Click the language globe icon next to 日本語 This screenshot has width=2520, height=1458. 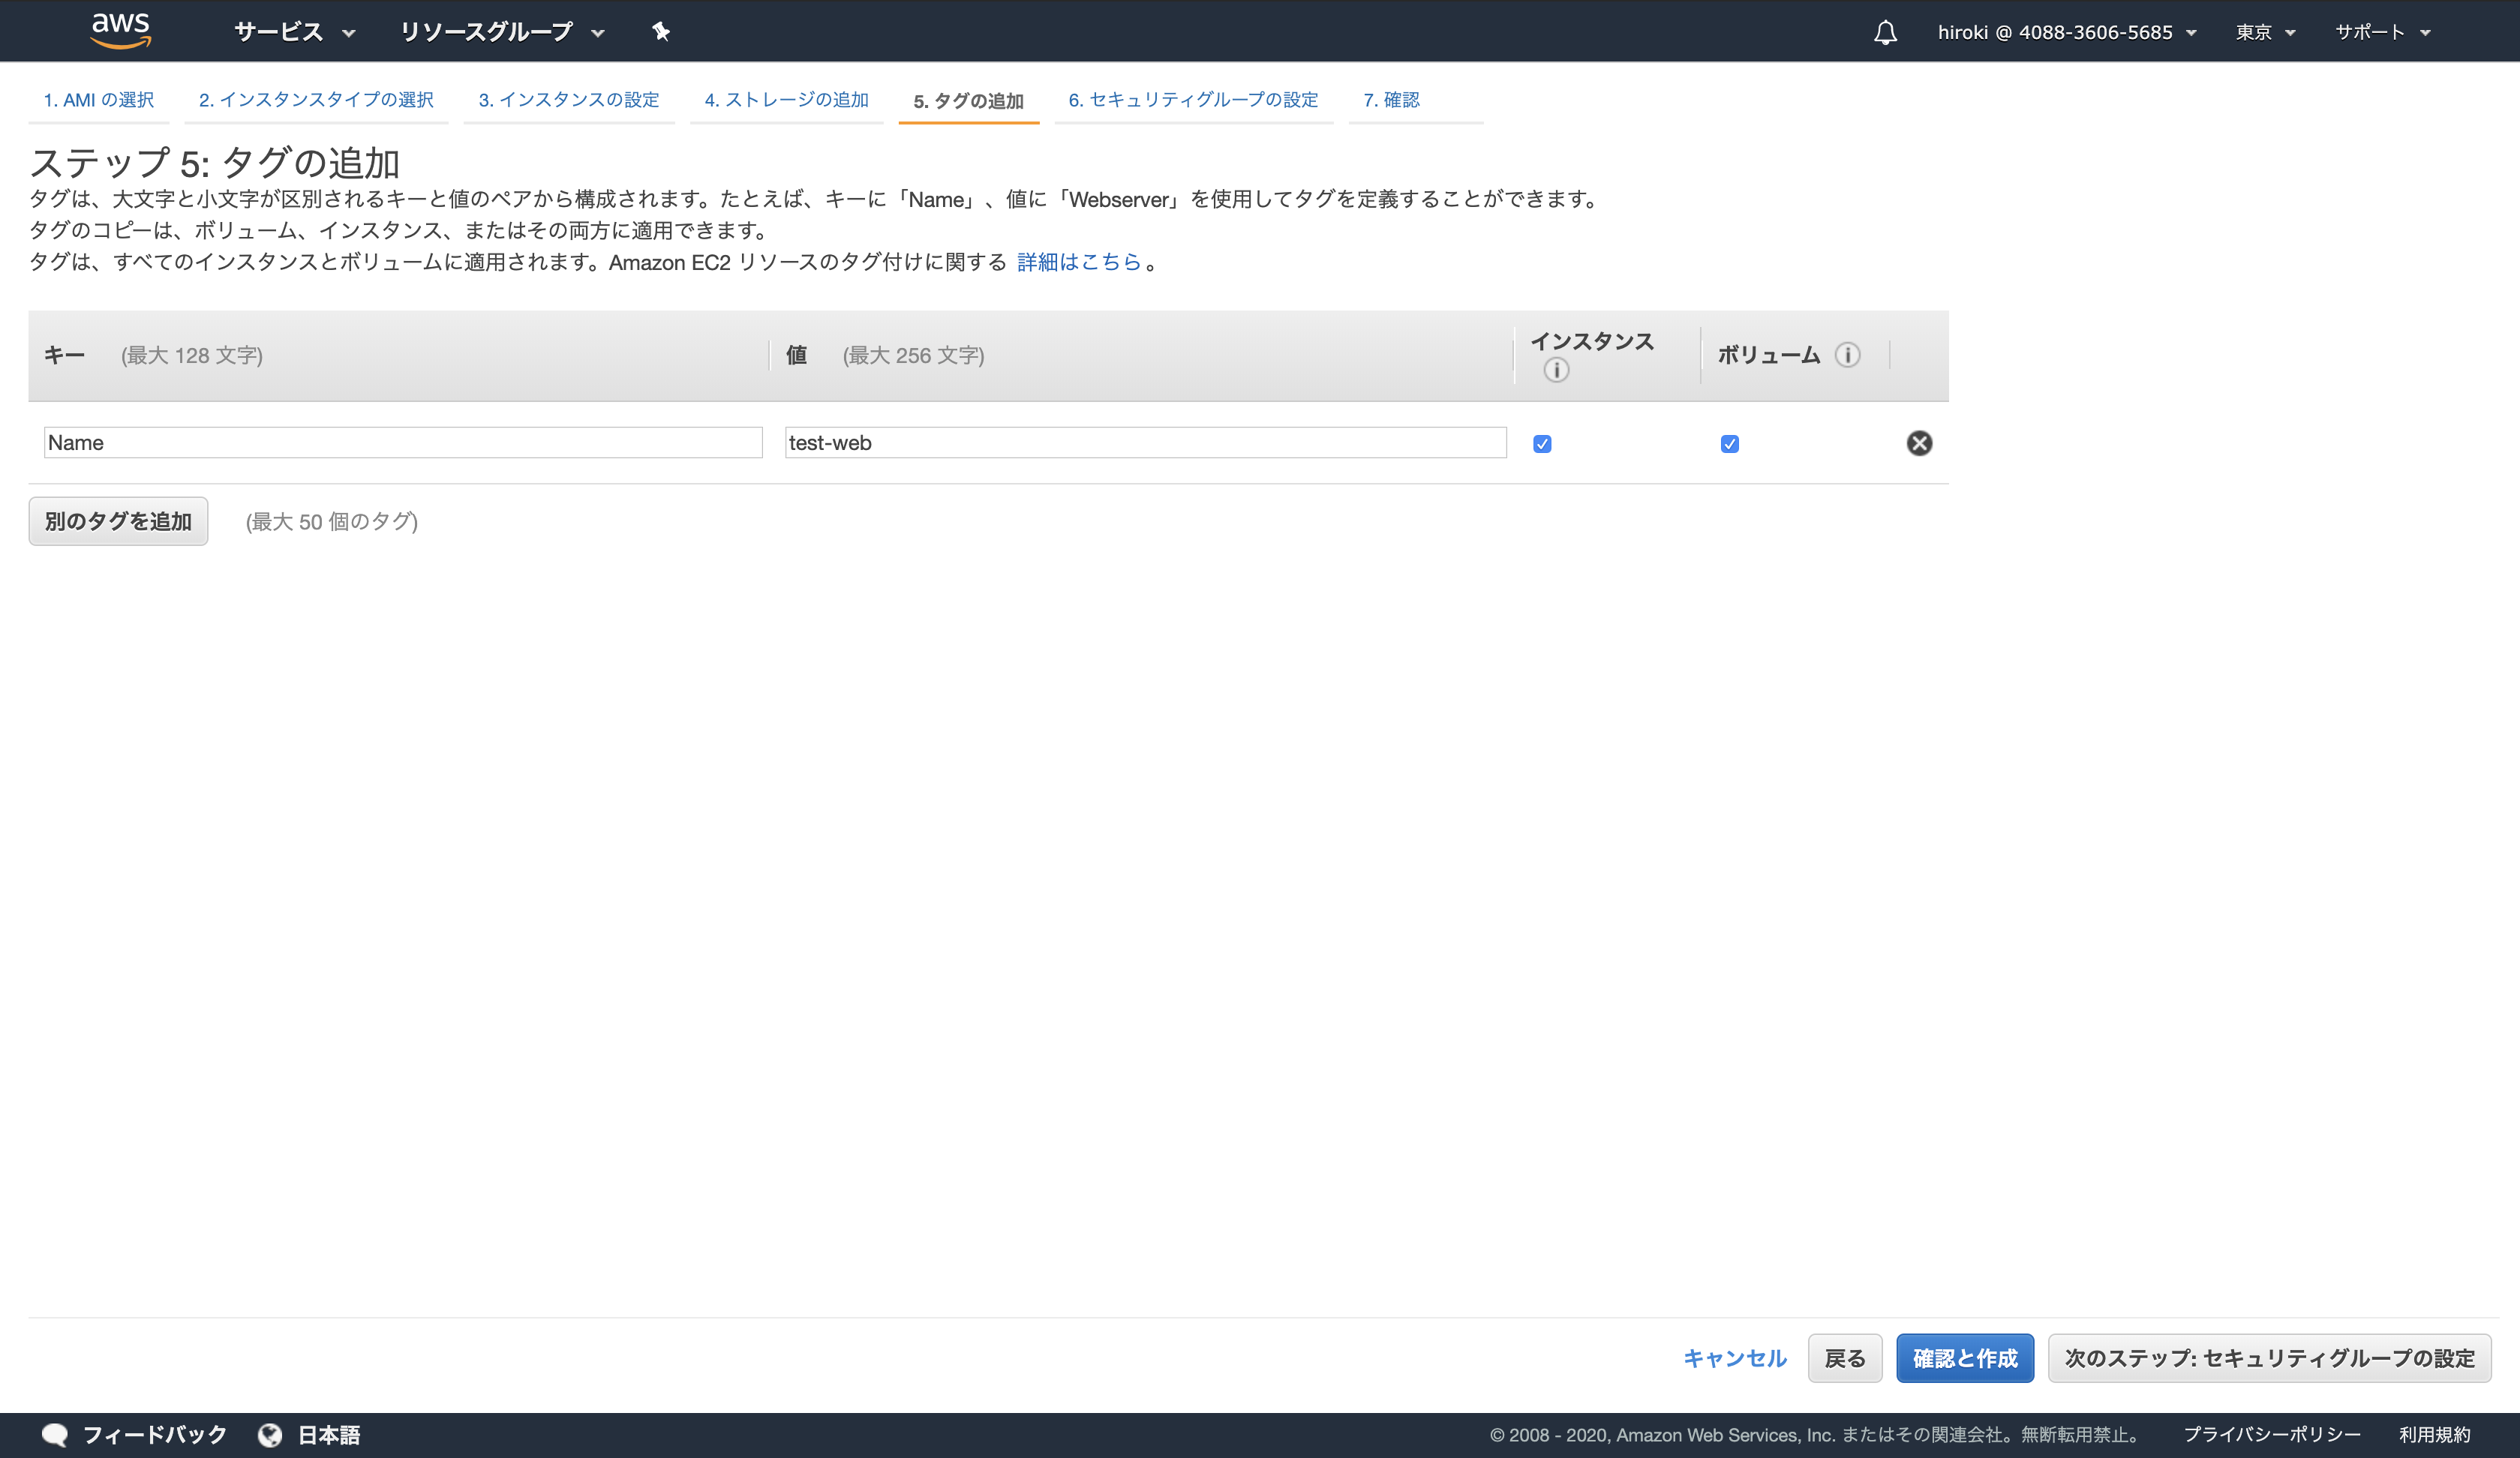(x=270, y=1434)
